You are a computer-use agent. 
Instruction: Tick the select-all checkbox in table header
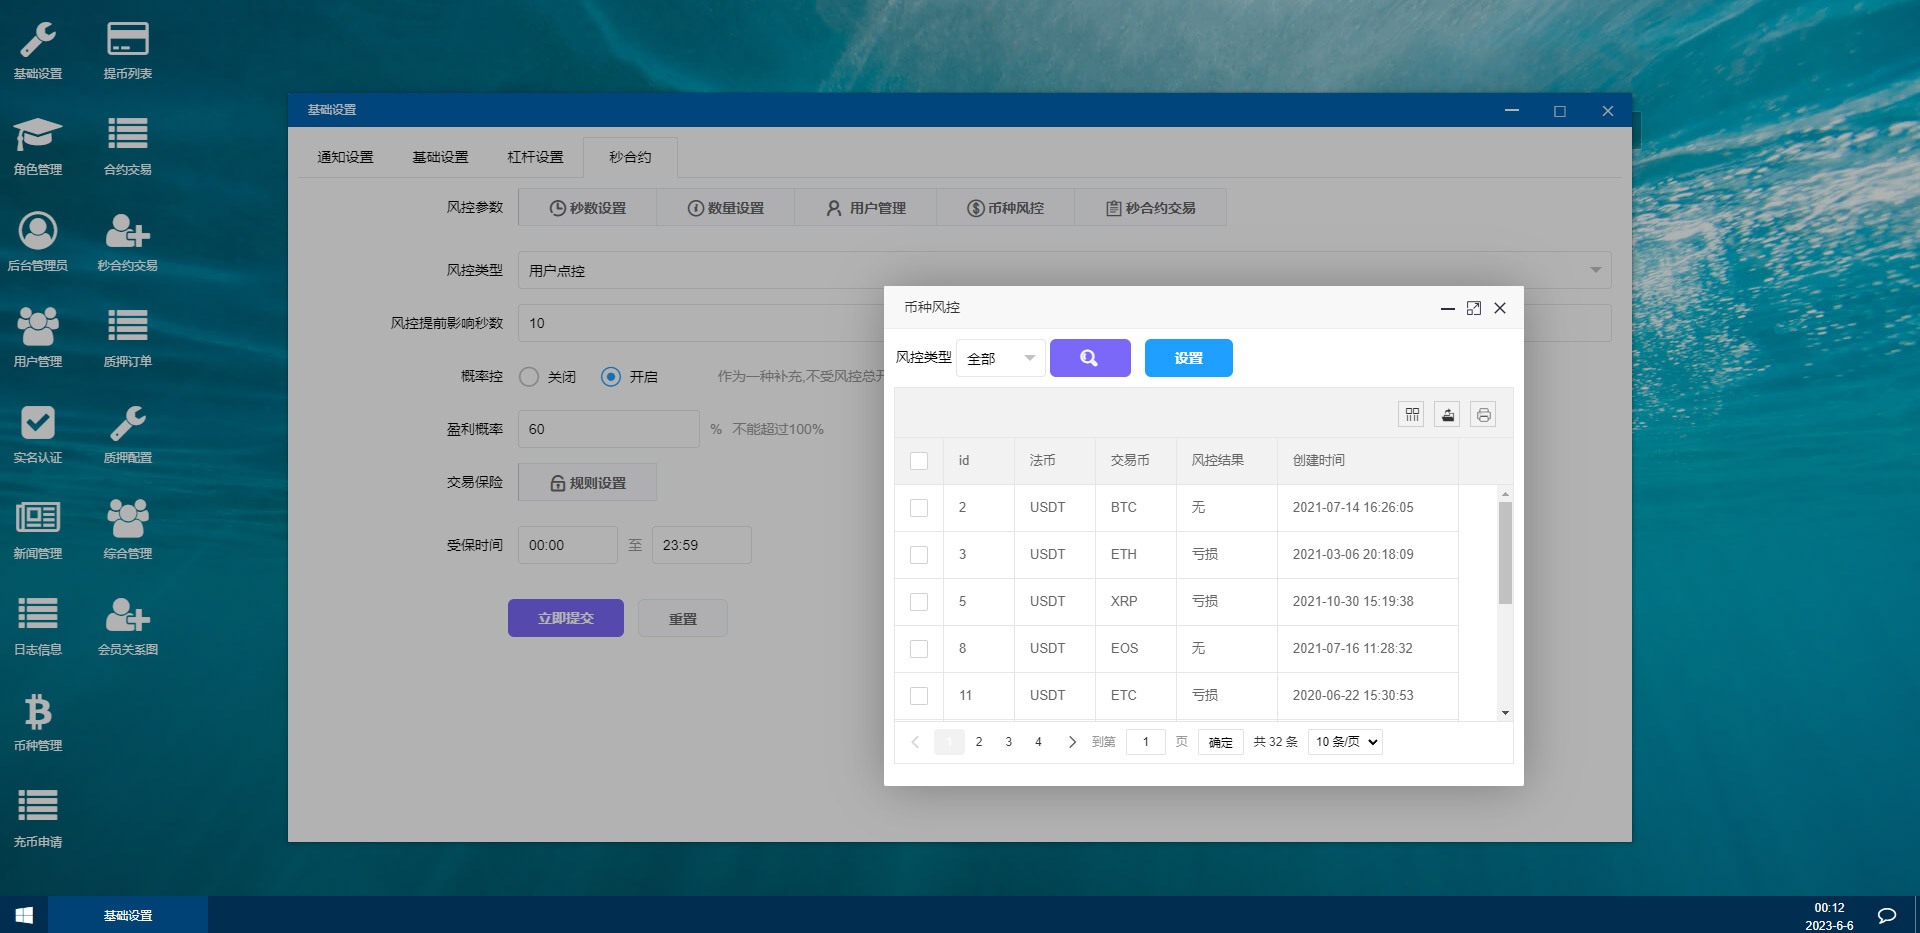[x=919, y=461]
